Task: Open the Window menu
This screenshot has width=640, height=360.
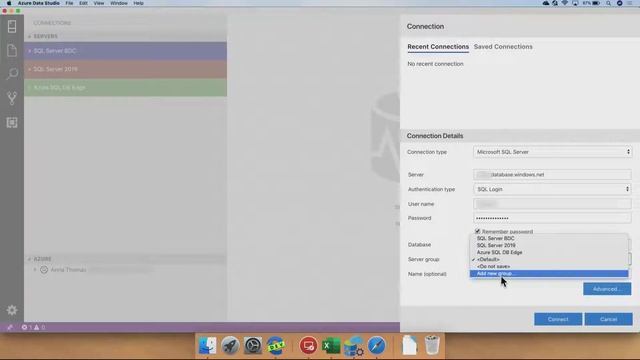Action: (119, 3)
